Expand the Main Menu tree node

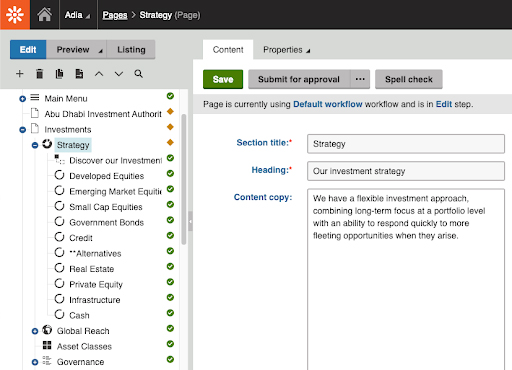22,99
